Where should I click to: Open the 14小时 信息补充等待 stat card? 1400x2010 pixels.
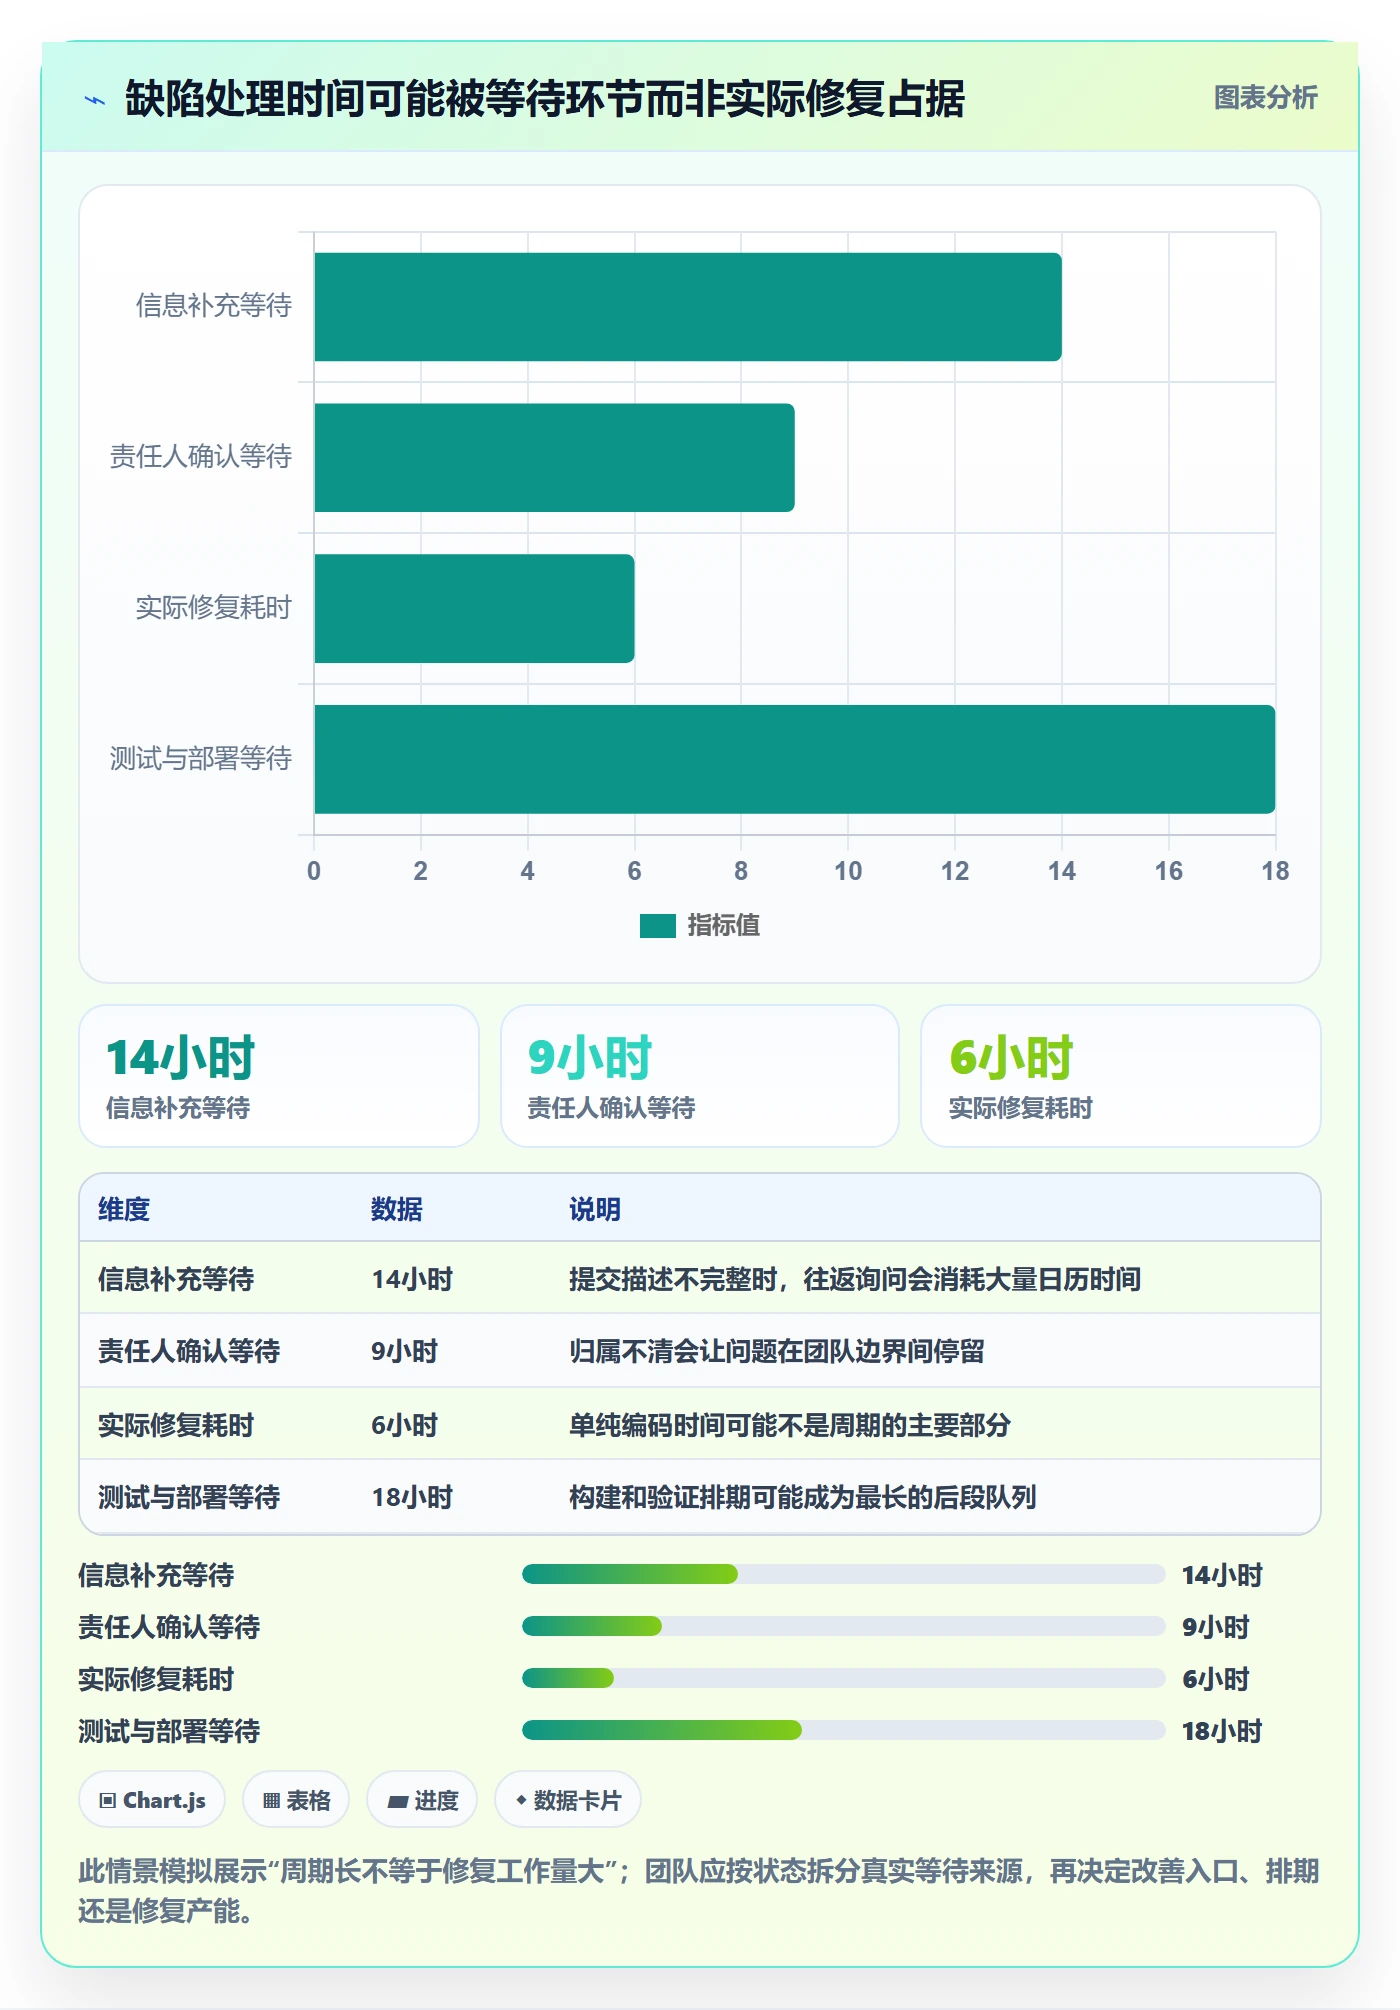pos(279,1076)
